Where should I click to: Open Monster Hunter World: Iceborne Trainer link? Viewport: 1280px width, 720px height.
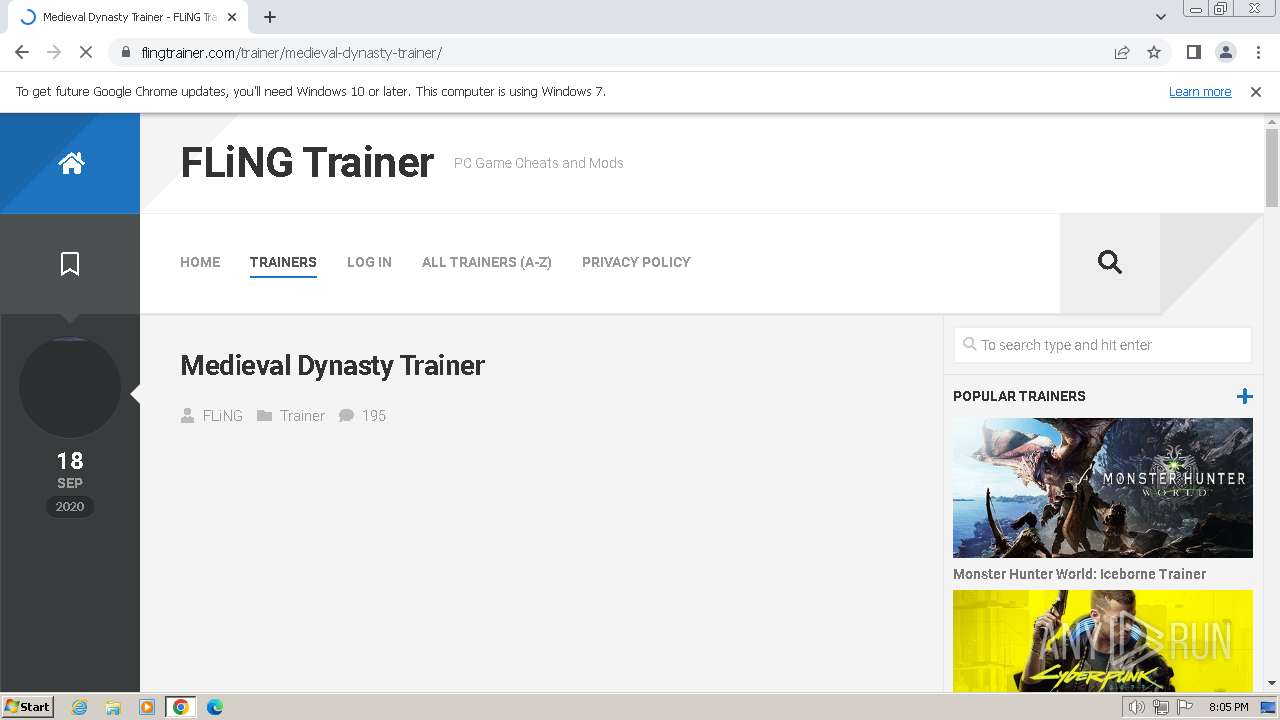pyautogui.click(x=1079, y=574)
